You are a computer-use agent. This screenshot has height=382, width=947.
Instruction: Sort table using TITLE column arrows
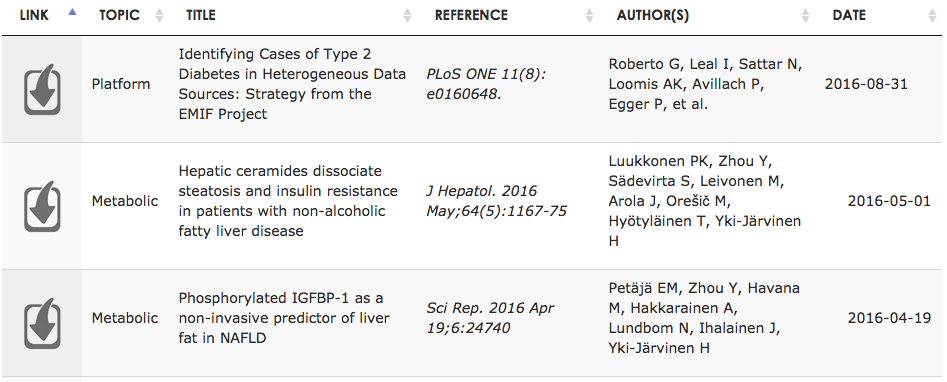tap(408, 16)
